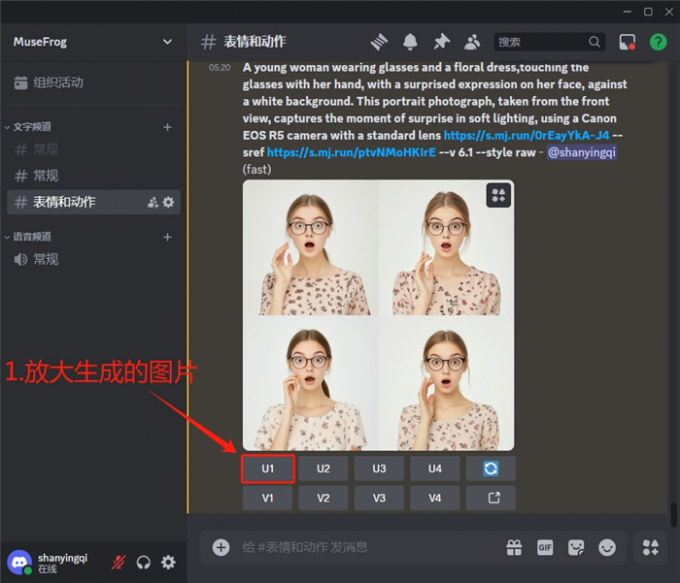The width and height of the screenshot is (680, 583).
Task: Click the V1 variation button
Action: [x=268, y=498]
